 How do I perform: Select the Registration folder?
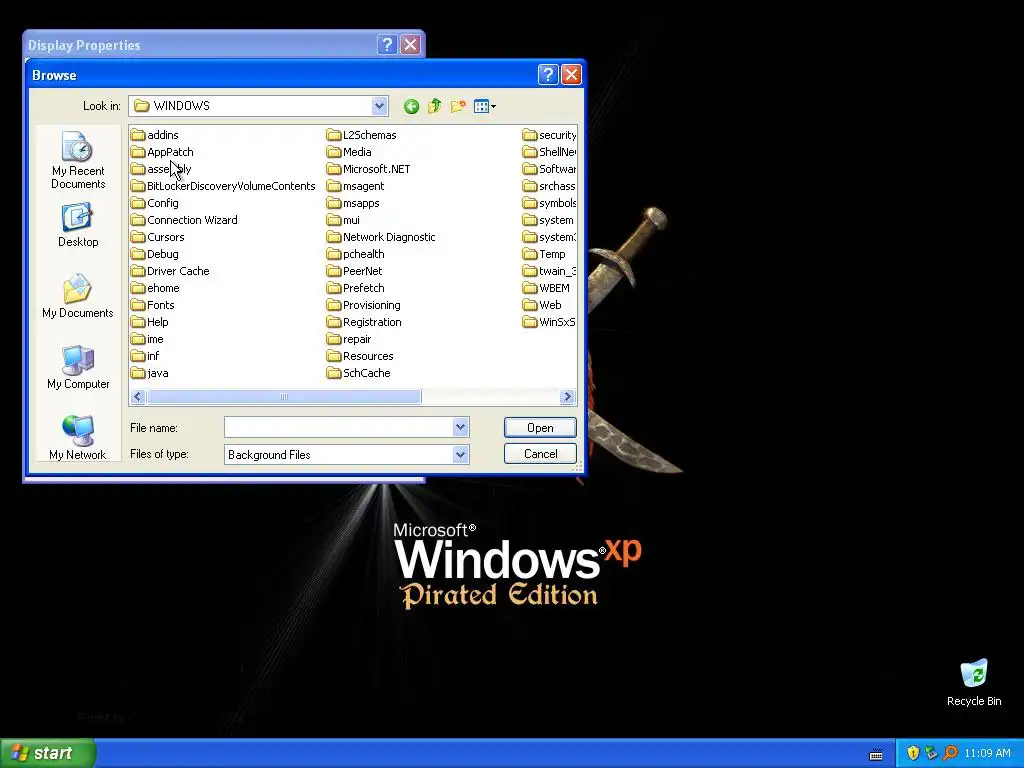[364, 322]
